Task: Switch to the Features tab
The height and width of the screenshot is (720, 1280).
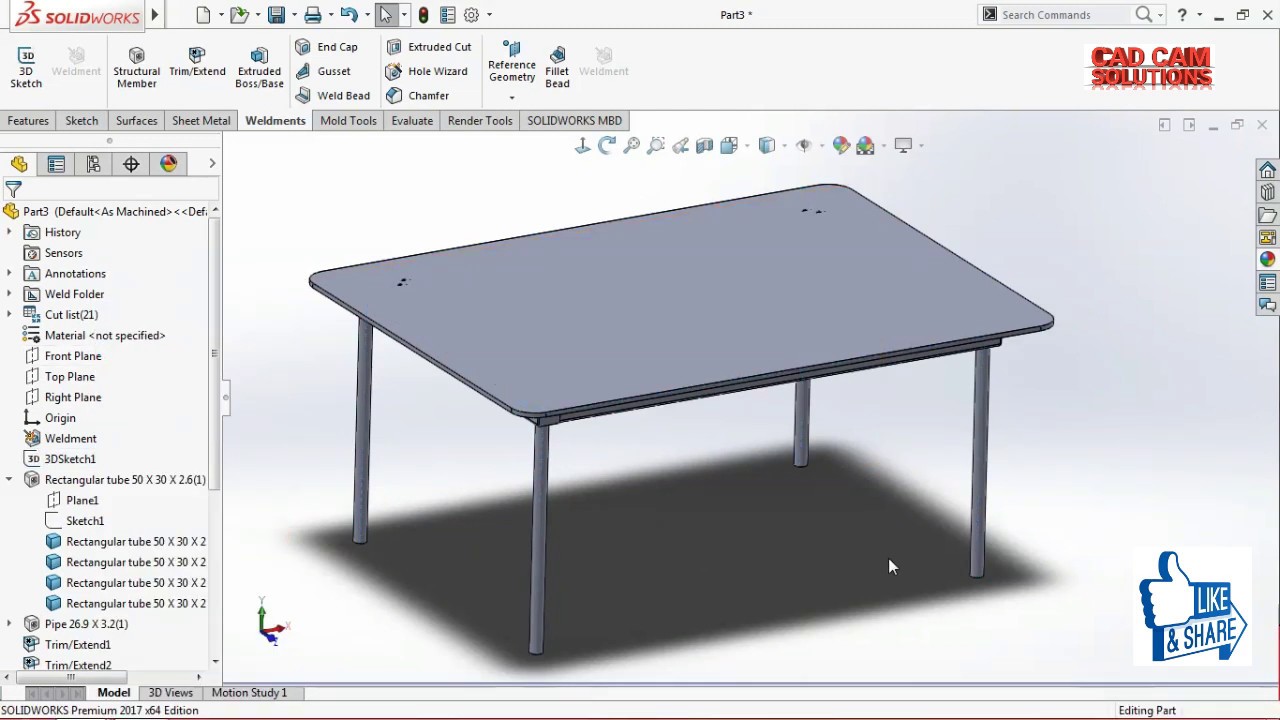Action: coord(28,120)
